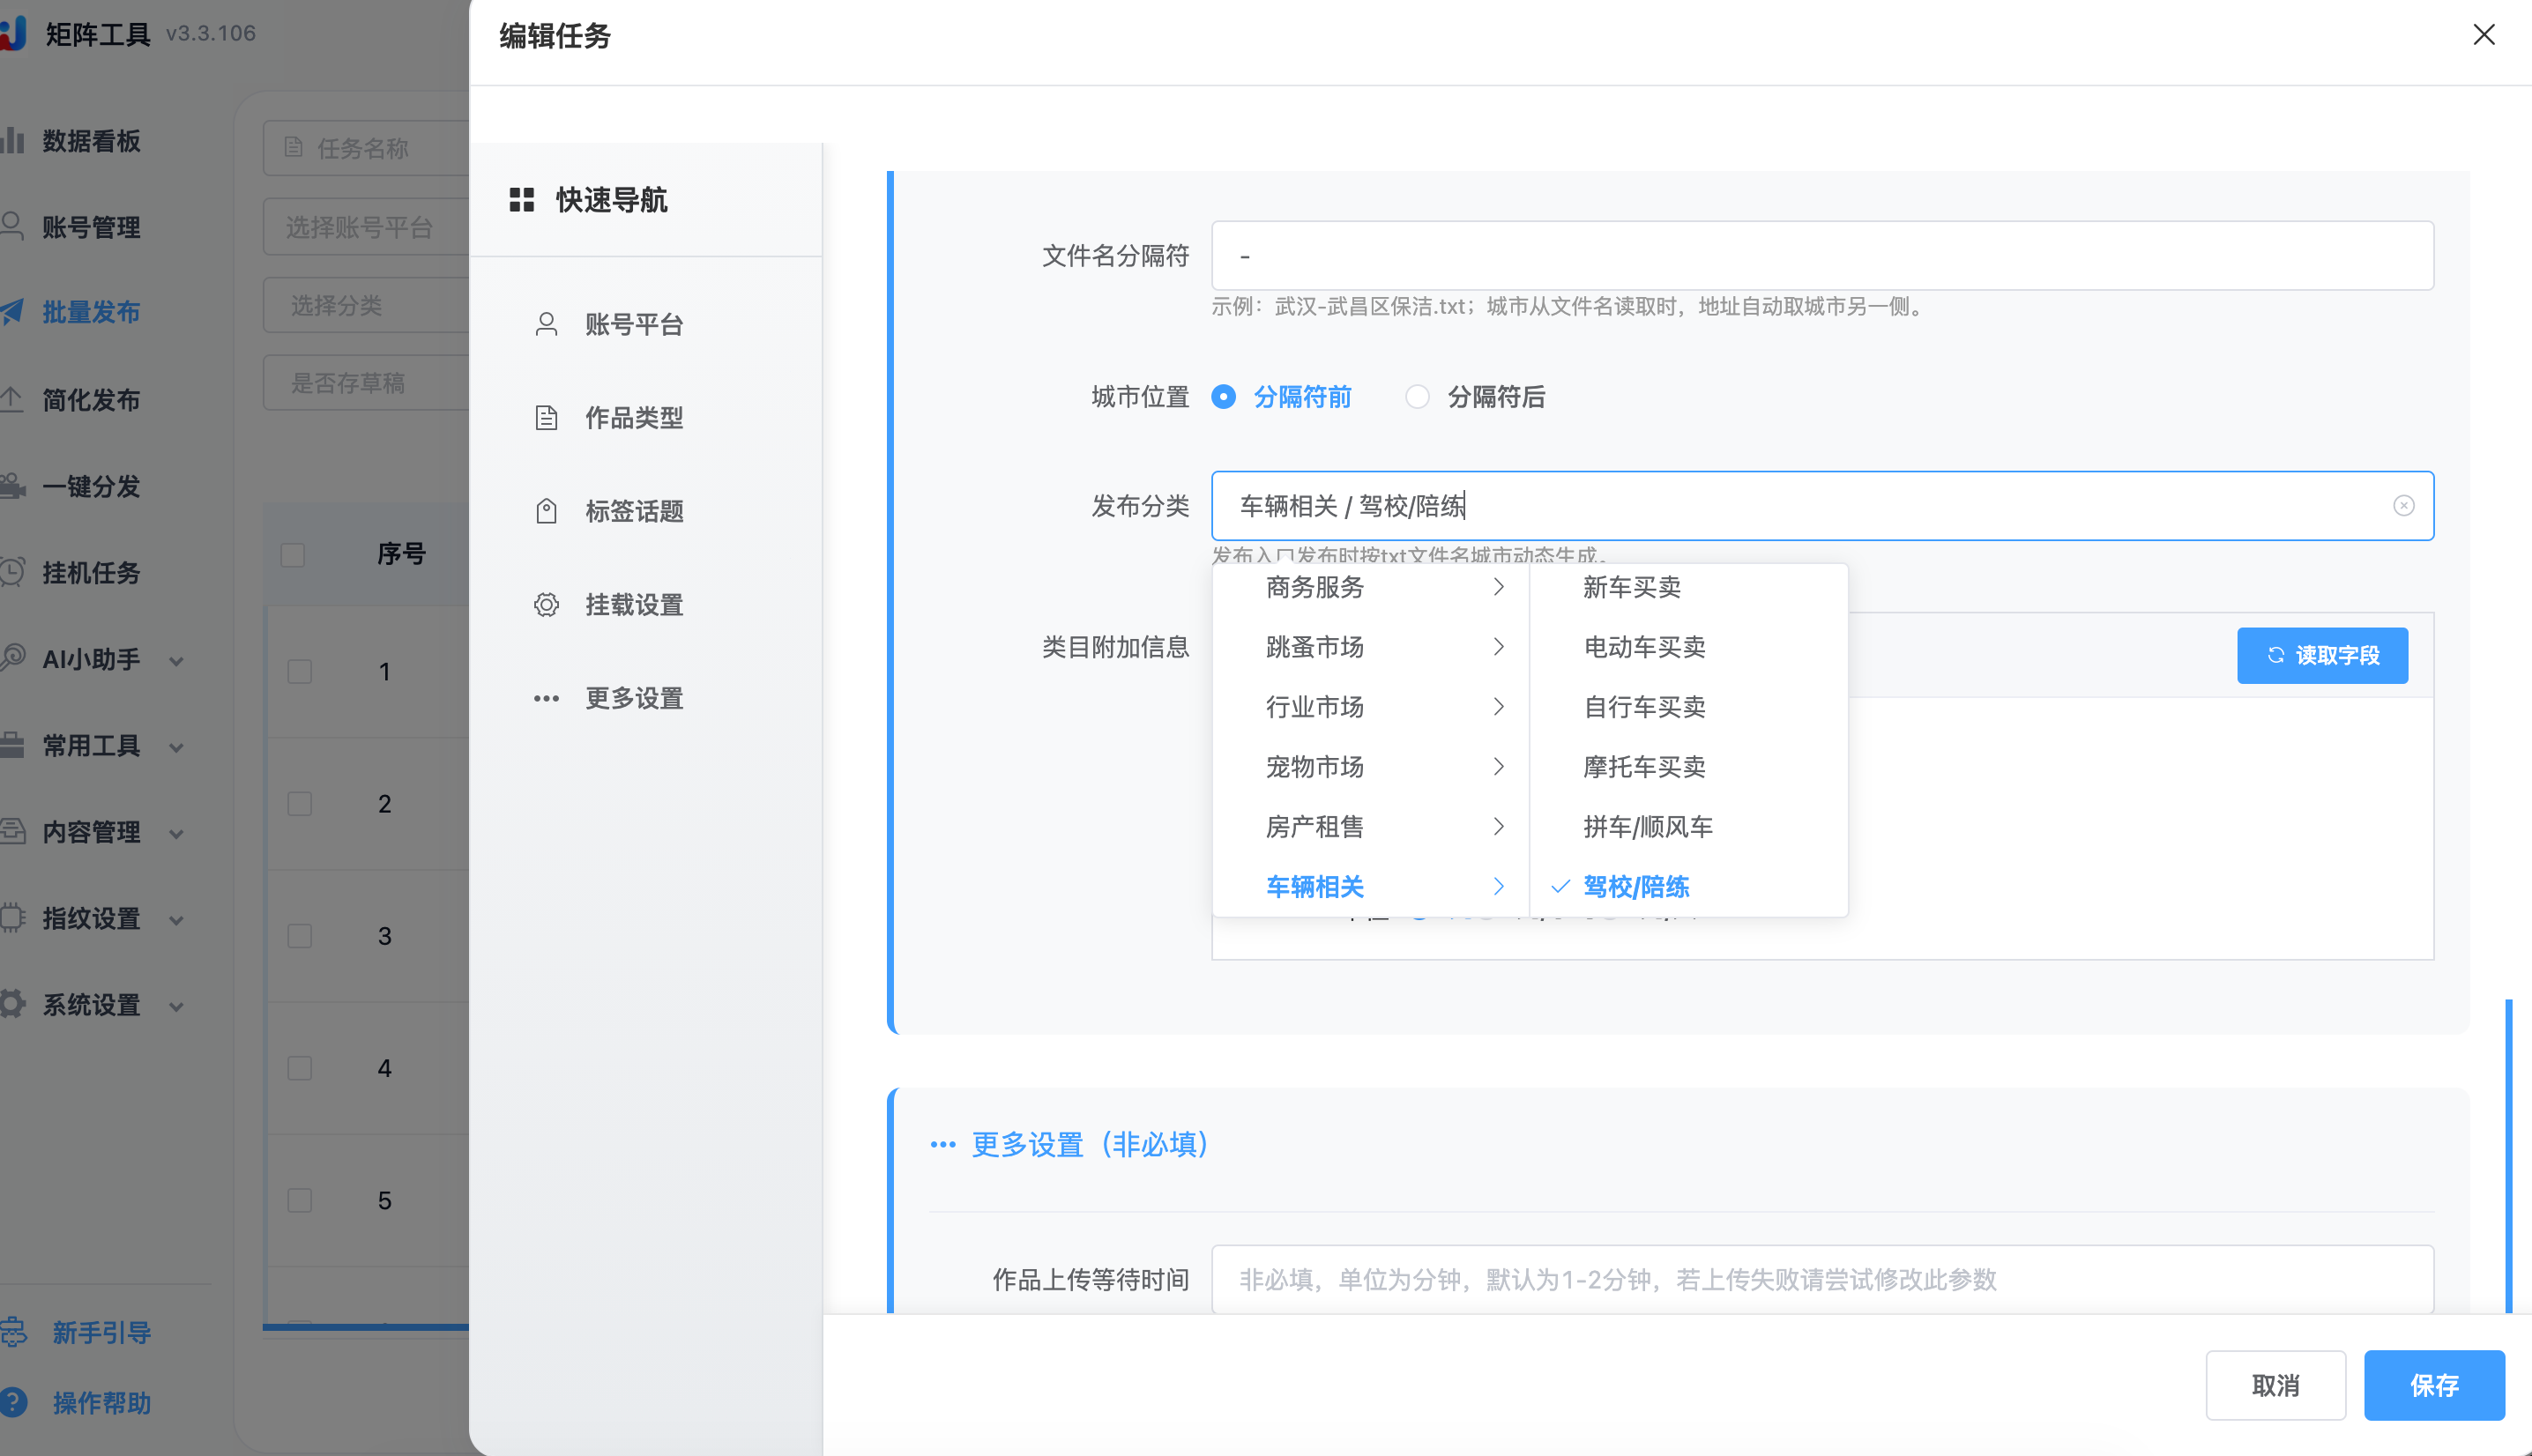Open the 选择分类 dropdown in background filter
Image resolution: width=2532 pixels, height=1456 pixels.
click(x=366, y=305)
